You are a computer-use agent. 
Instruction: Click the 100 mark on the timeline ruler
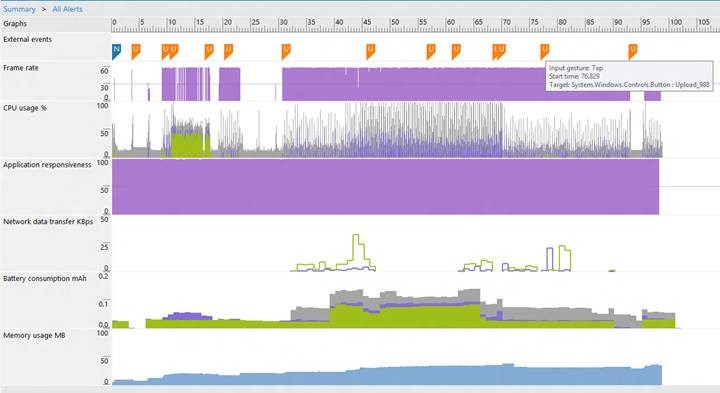point(676,22)
